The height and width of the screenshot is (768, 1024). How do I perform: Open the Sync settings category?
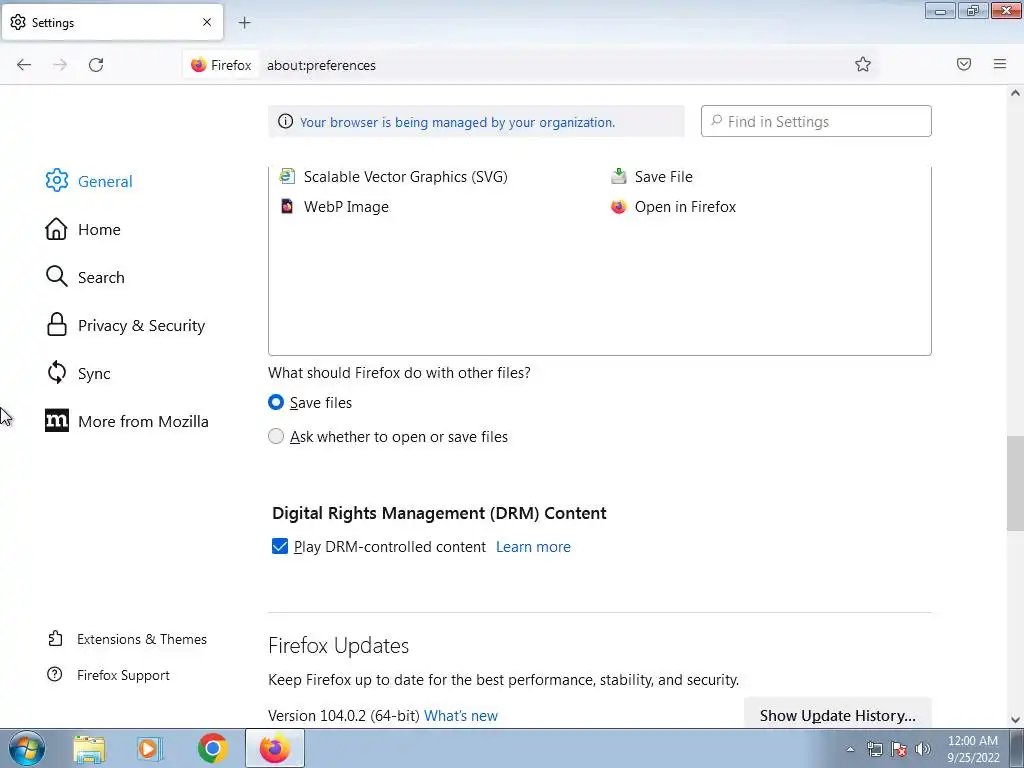[94, 374]
